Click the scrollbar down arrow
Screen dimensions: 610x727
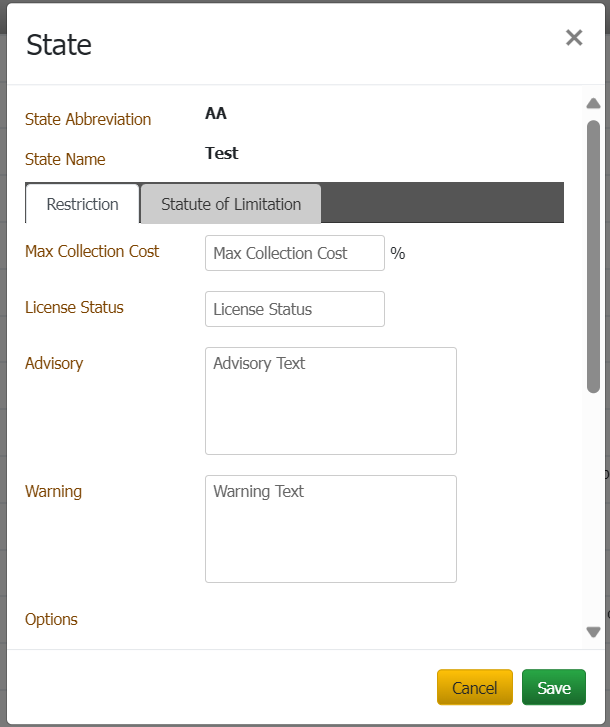click(593, 632)
